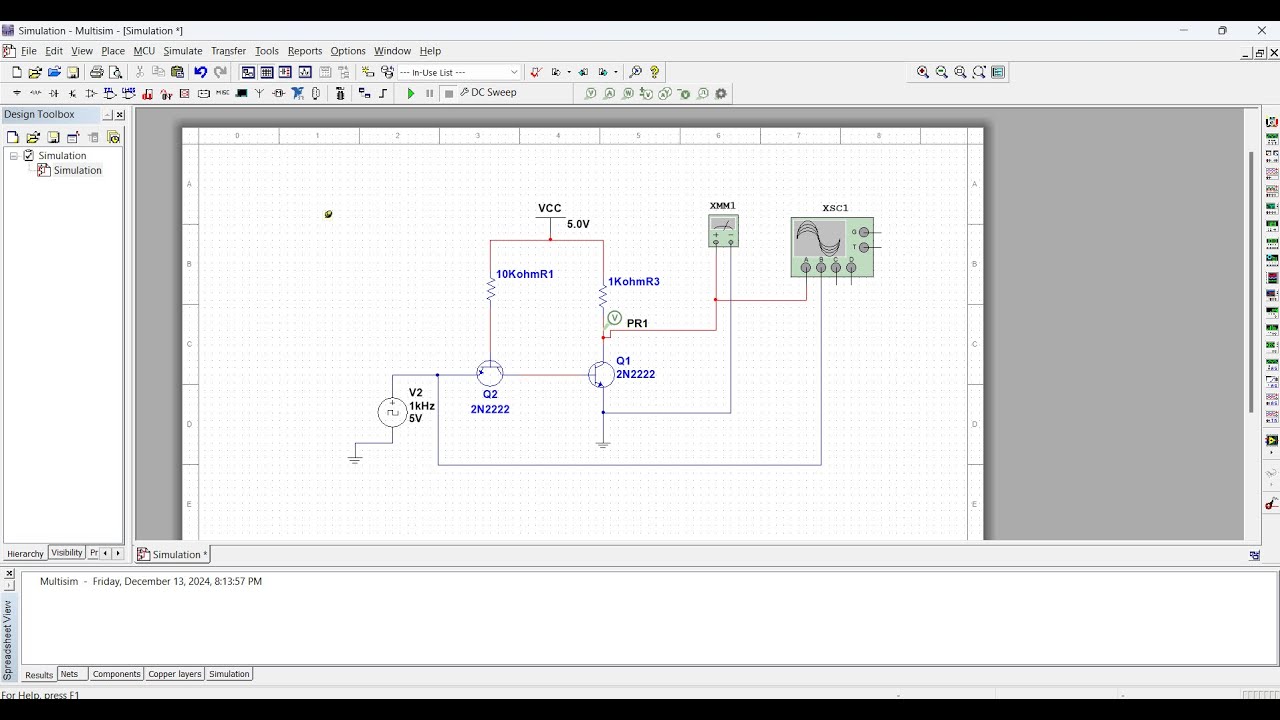Click the PR1 voltage probe
This screenshot has width=1280, height=720.
coord(615,319)
